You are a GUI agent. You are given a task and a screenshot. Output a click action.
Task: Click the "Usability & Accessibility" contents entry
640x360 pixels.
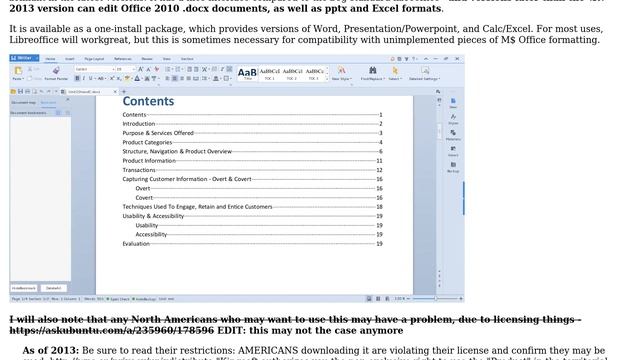[x=153, y=216]
